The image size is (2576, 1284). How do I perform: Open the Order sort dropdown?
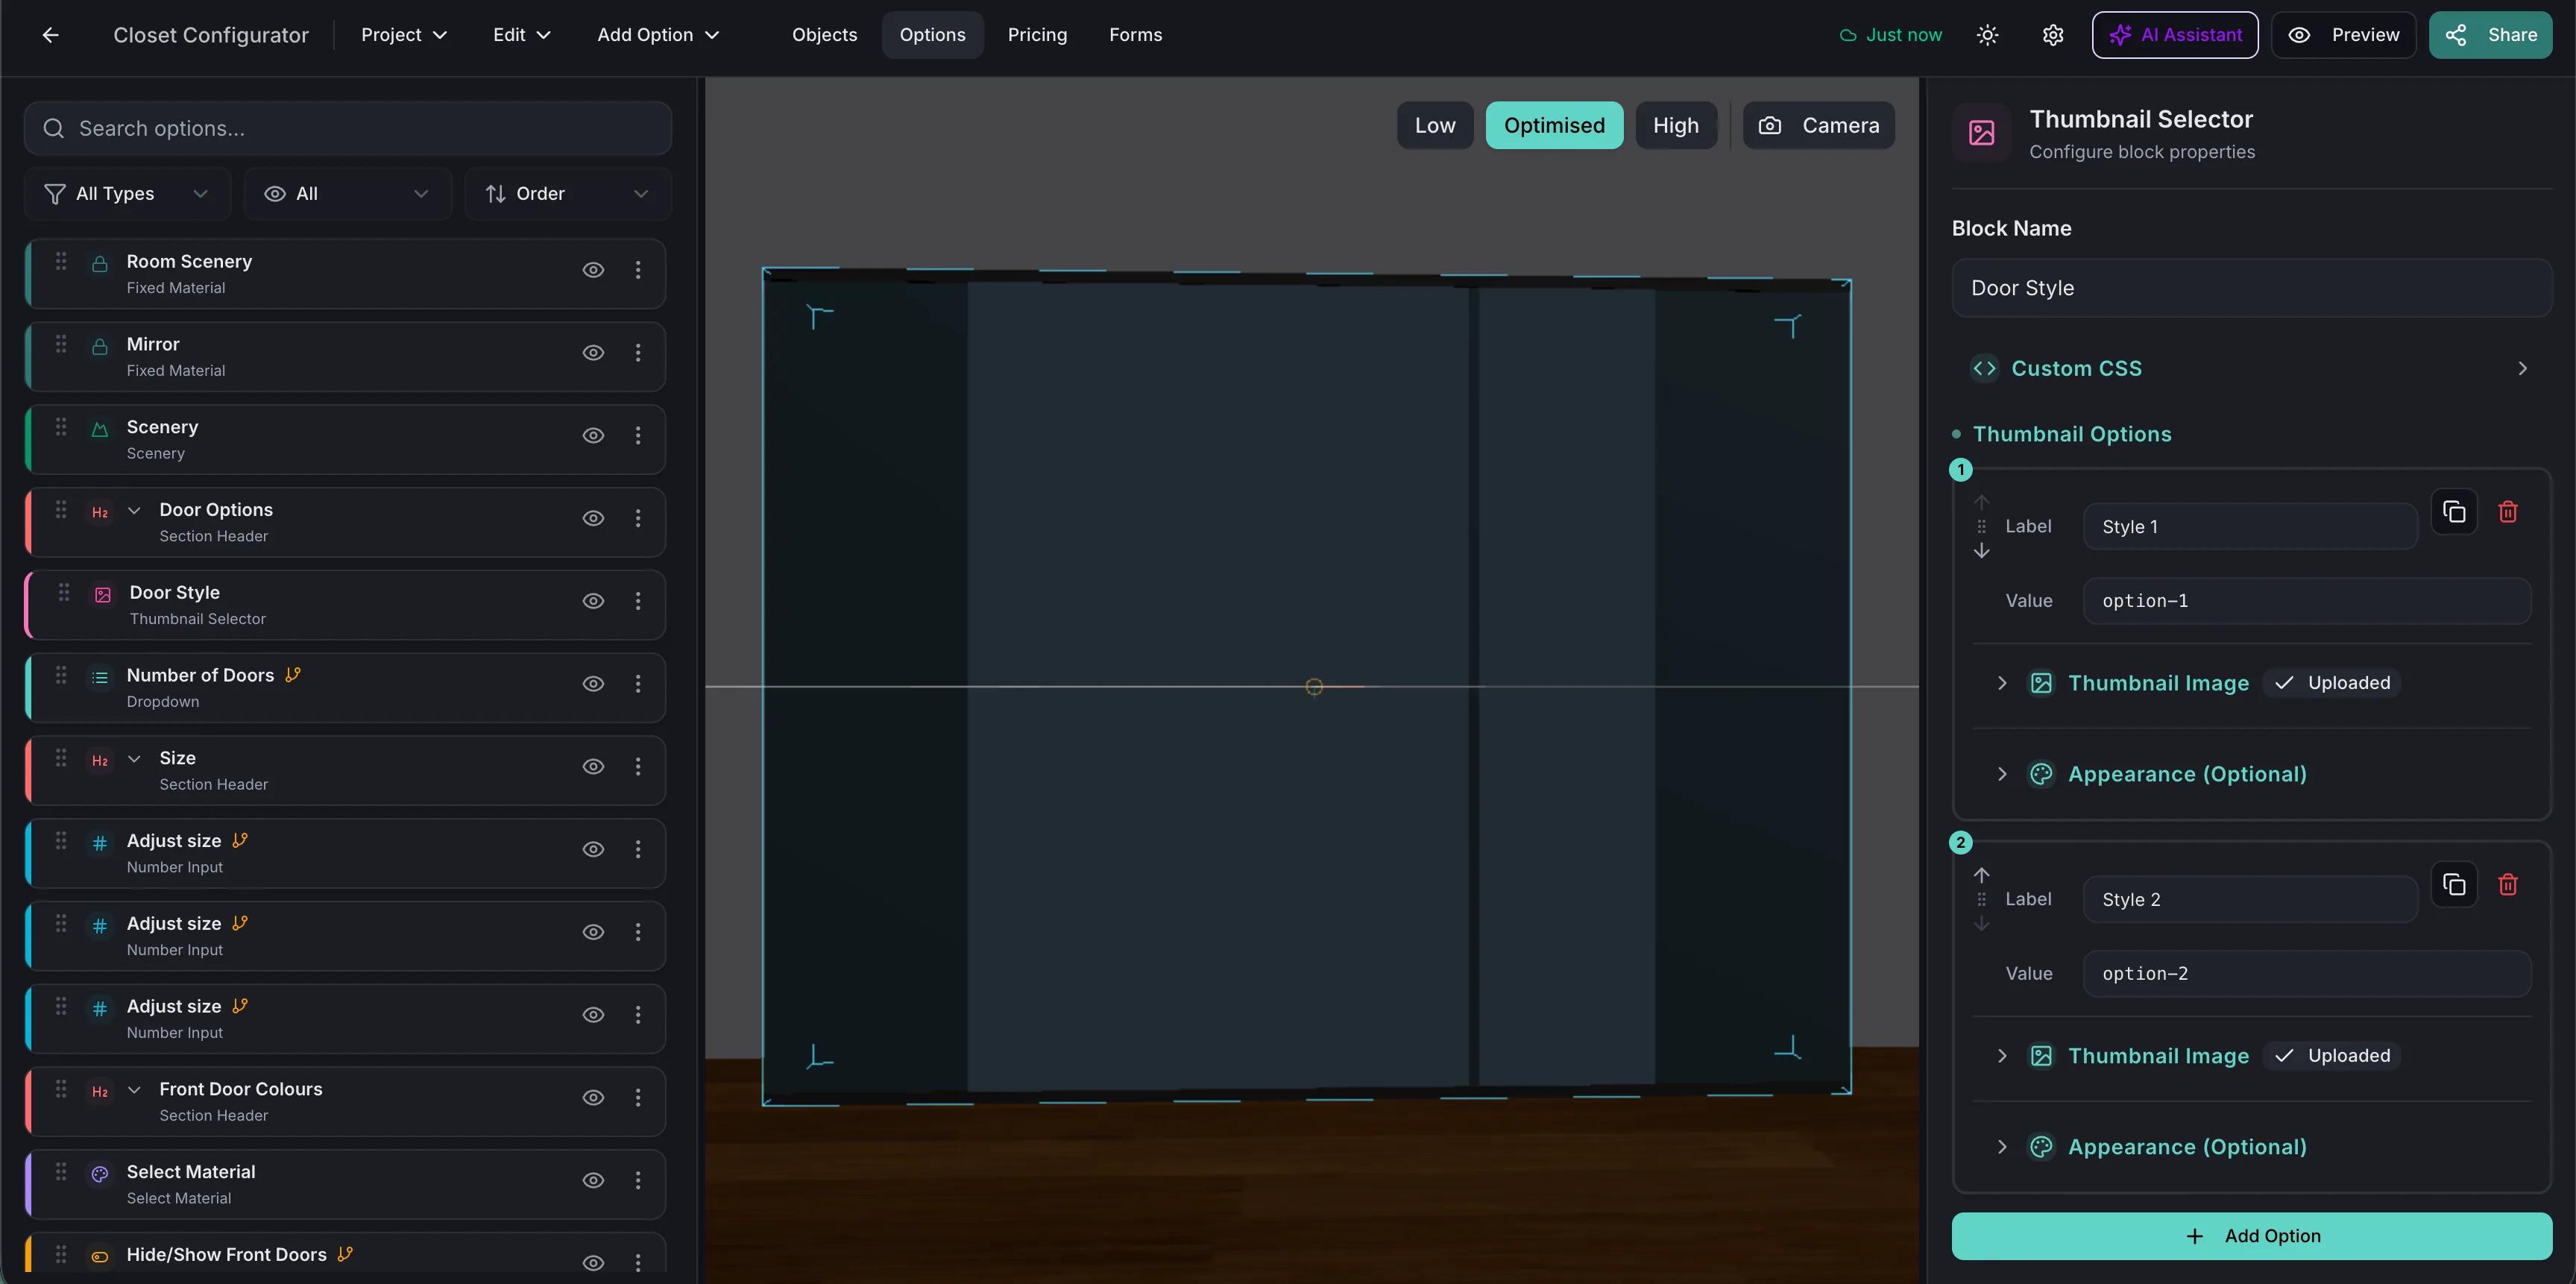pyautogui.click(x=567, y=194)
